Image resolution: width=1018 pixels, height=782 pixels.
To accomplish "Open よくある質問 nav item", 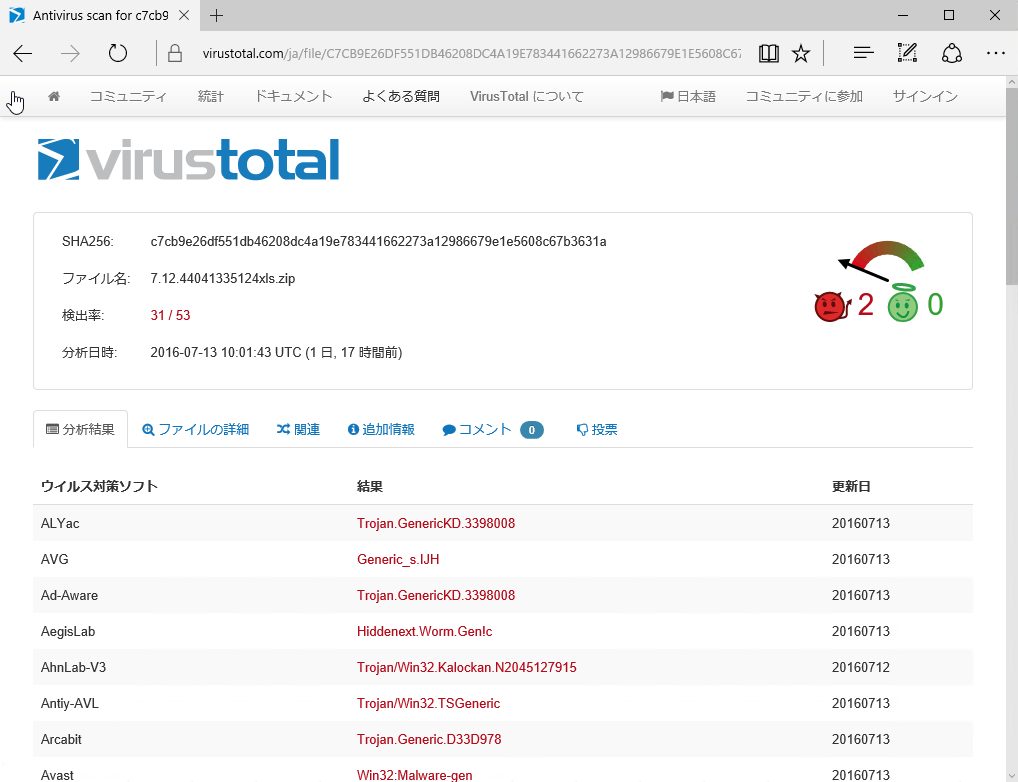I will click(x=401, y=96).
